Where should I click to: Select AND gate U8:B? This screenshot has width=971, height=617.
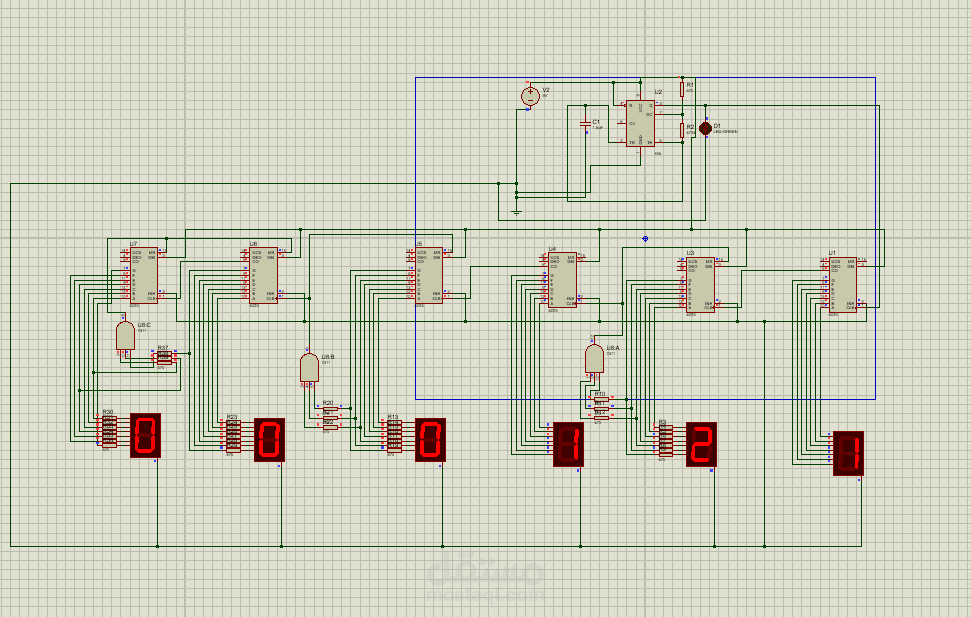(309, 368)
